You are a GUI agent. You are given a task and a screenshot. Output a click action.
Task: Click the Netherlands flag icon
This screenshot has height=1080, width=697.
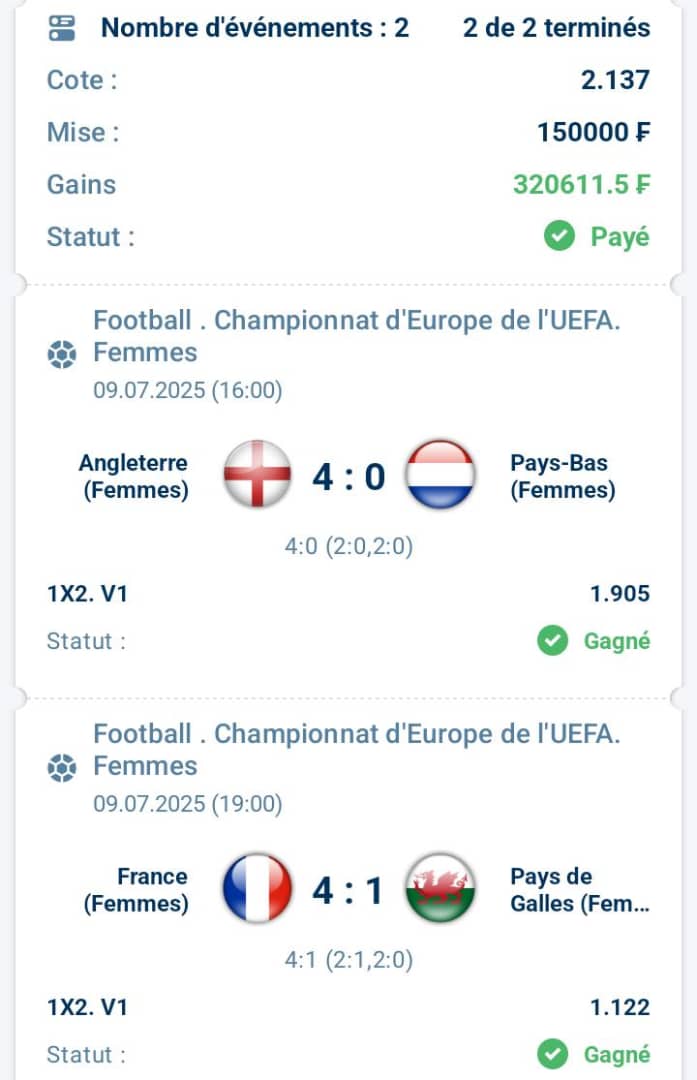pyautogui.click(x=440, y=475)
